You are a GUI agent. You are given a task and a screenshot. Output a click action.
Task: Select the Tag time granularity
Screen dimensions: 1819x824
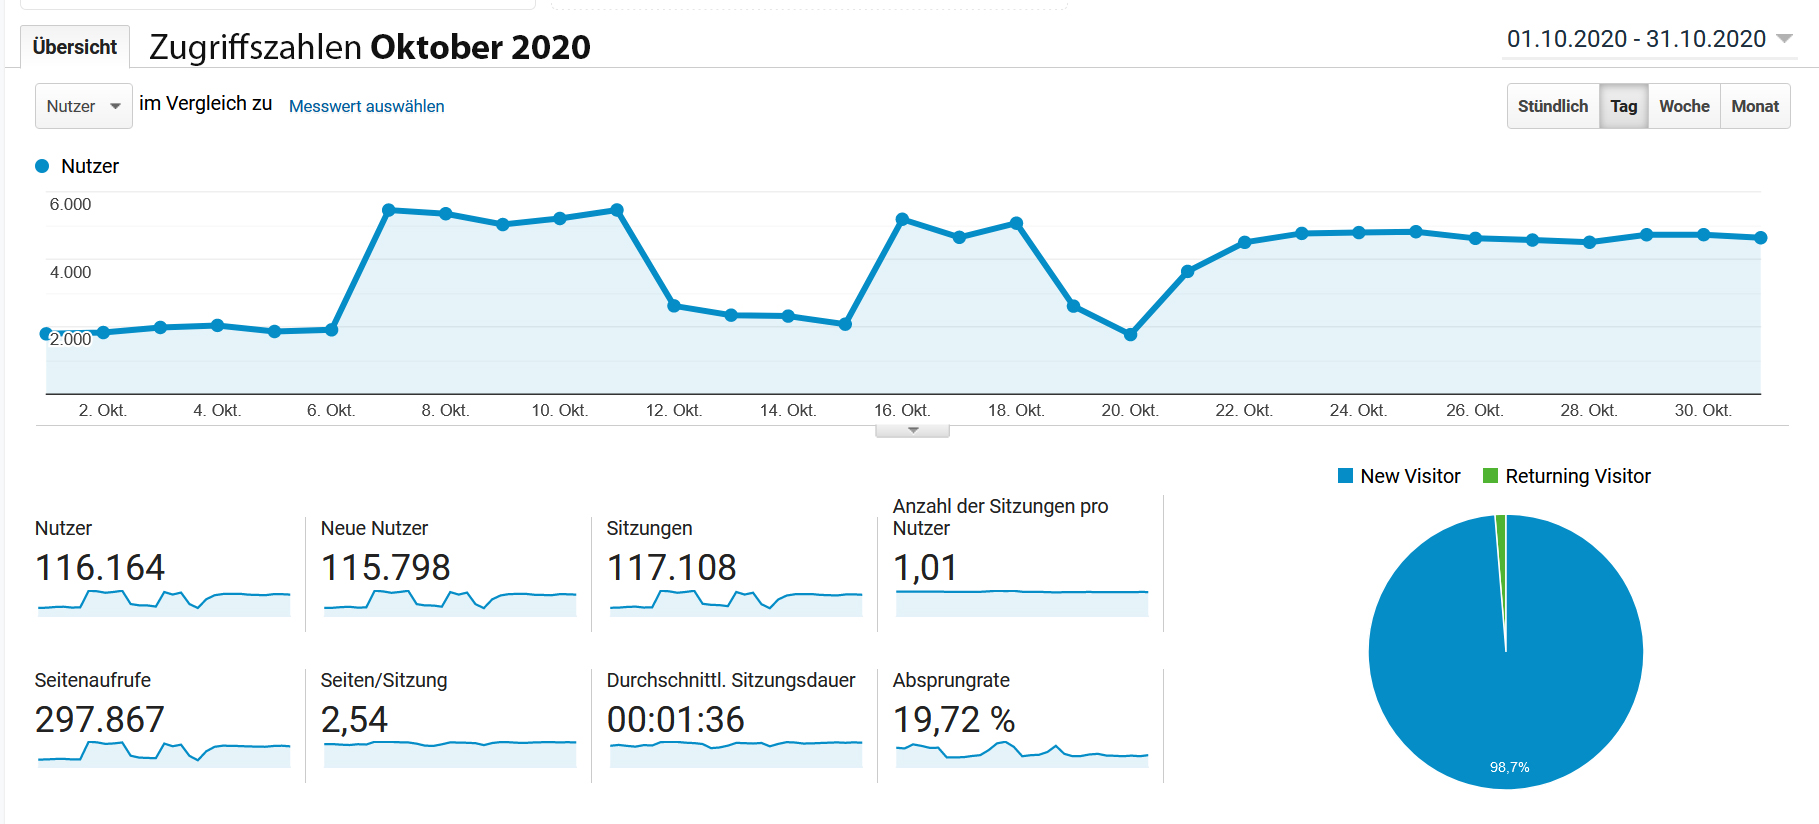1623,106
